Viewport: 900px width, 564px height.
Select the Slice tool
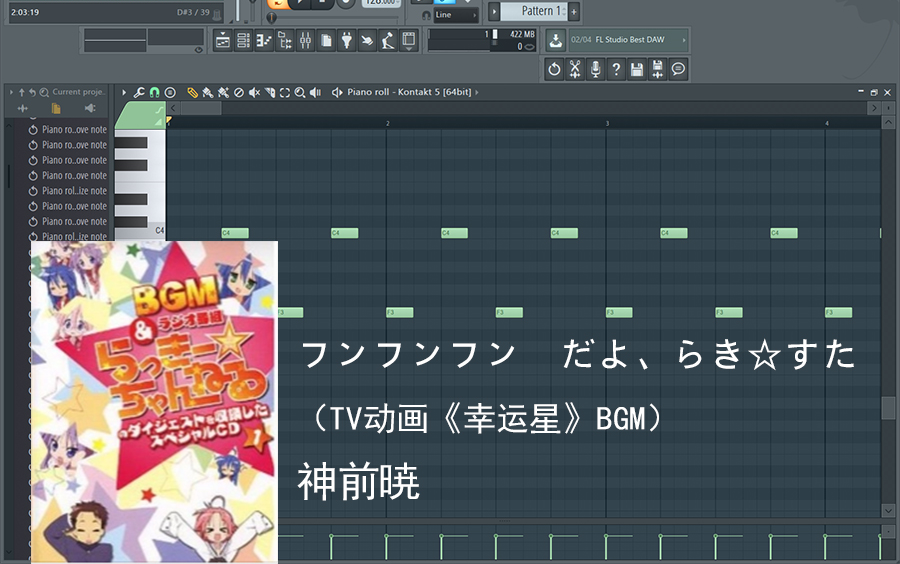(269, 92)
